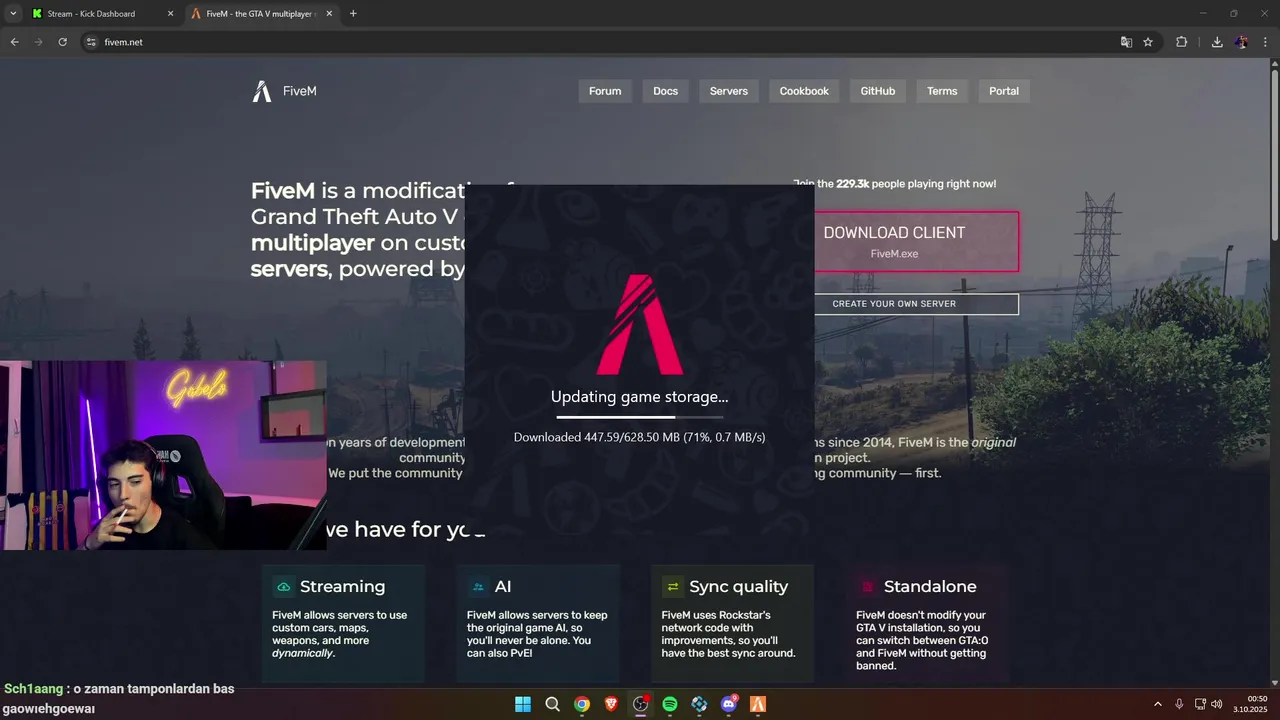Click the address bar showing fivem.net
Viewport: 1280px width, 720px height.
(600, 42)
